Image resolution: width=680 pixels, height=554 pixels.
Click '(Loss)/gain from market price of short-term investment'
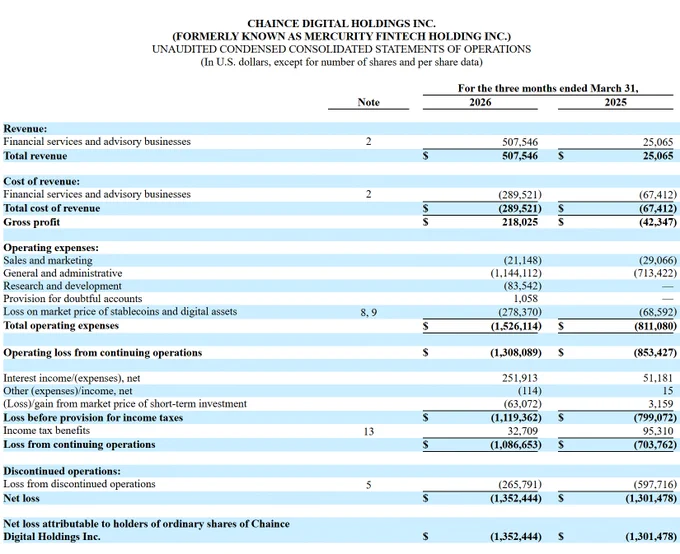coord(125,404)
